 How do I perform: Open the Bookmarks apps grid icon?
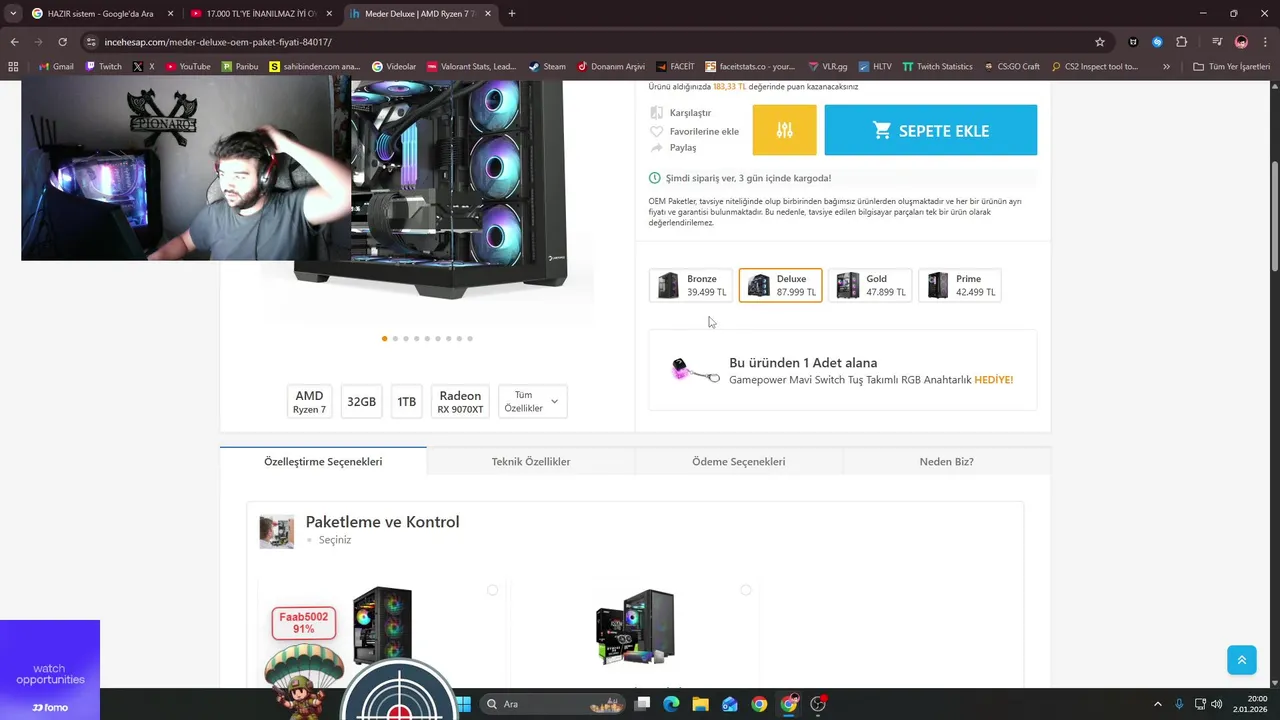click(x=13, y=67)
